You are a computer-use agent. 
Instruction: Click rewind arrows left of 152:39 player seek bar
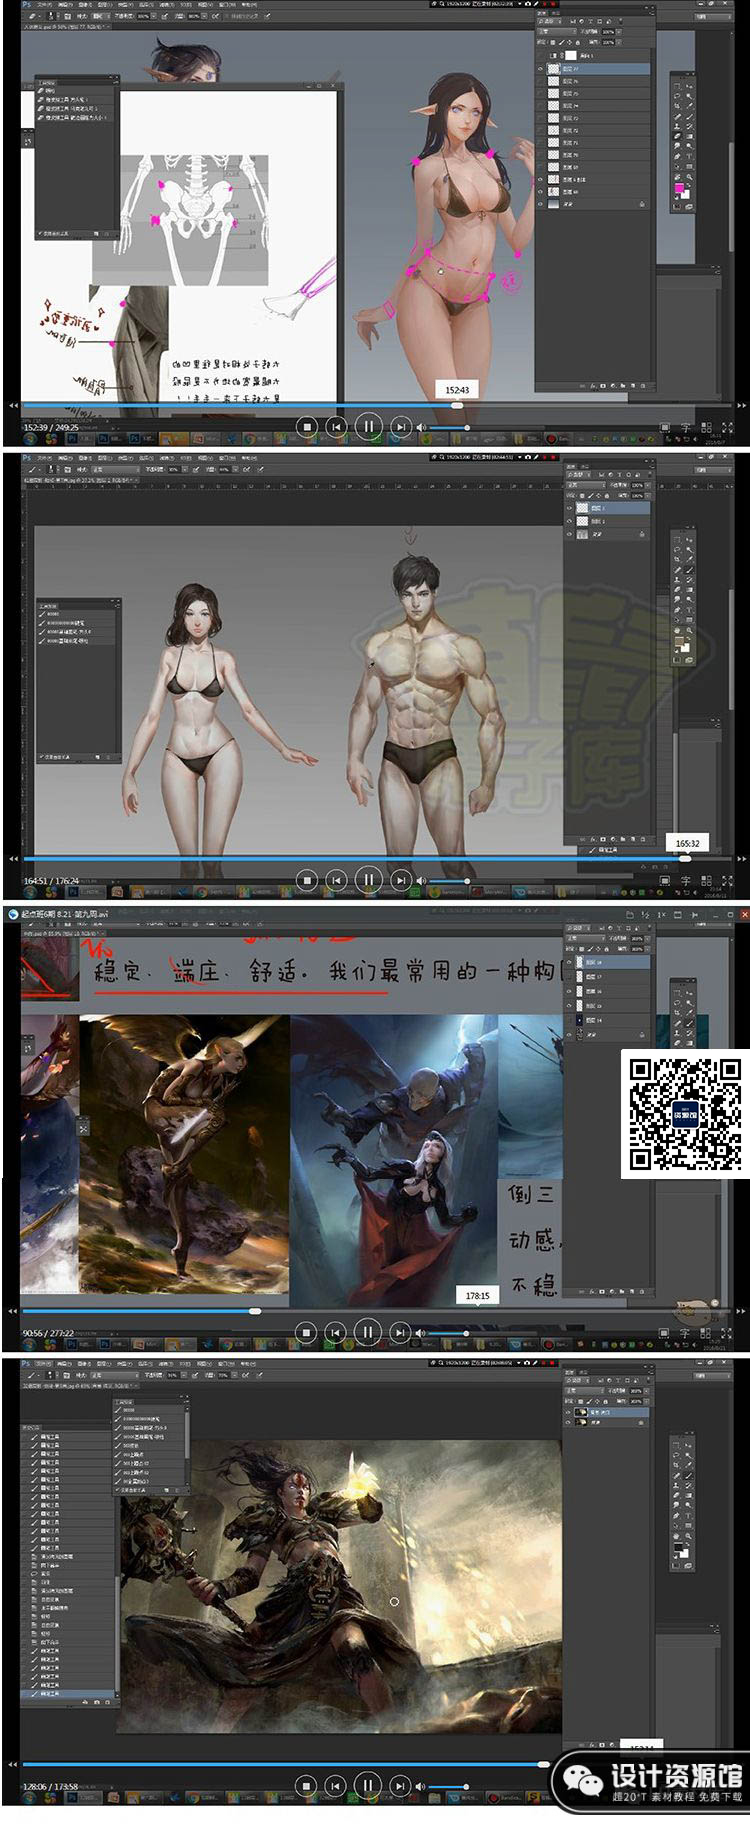pos(13,405)
